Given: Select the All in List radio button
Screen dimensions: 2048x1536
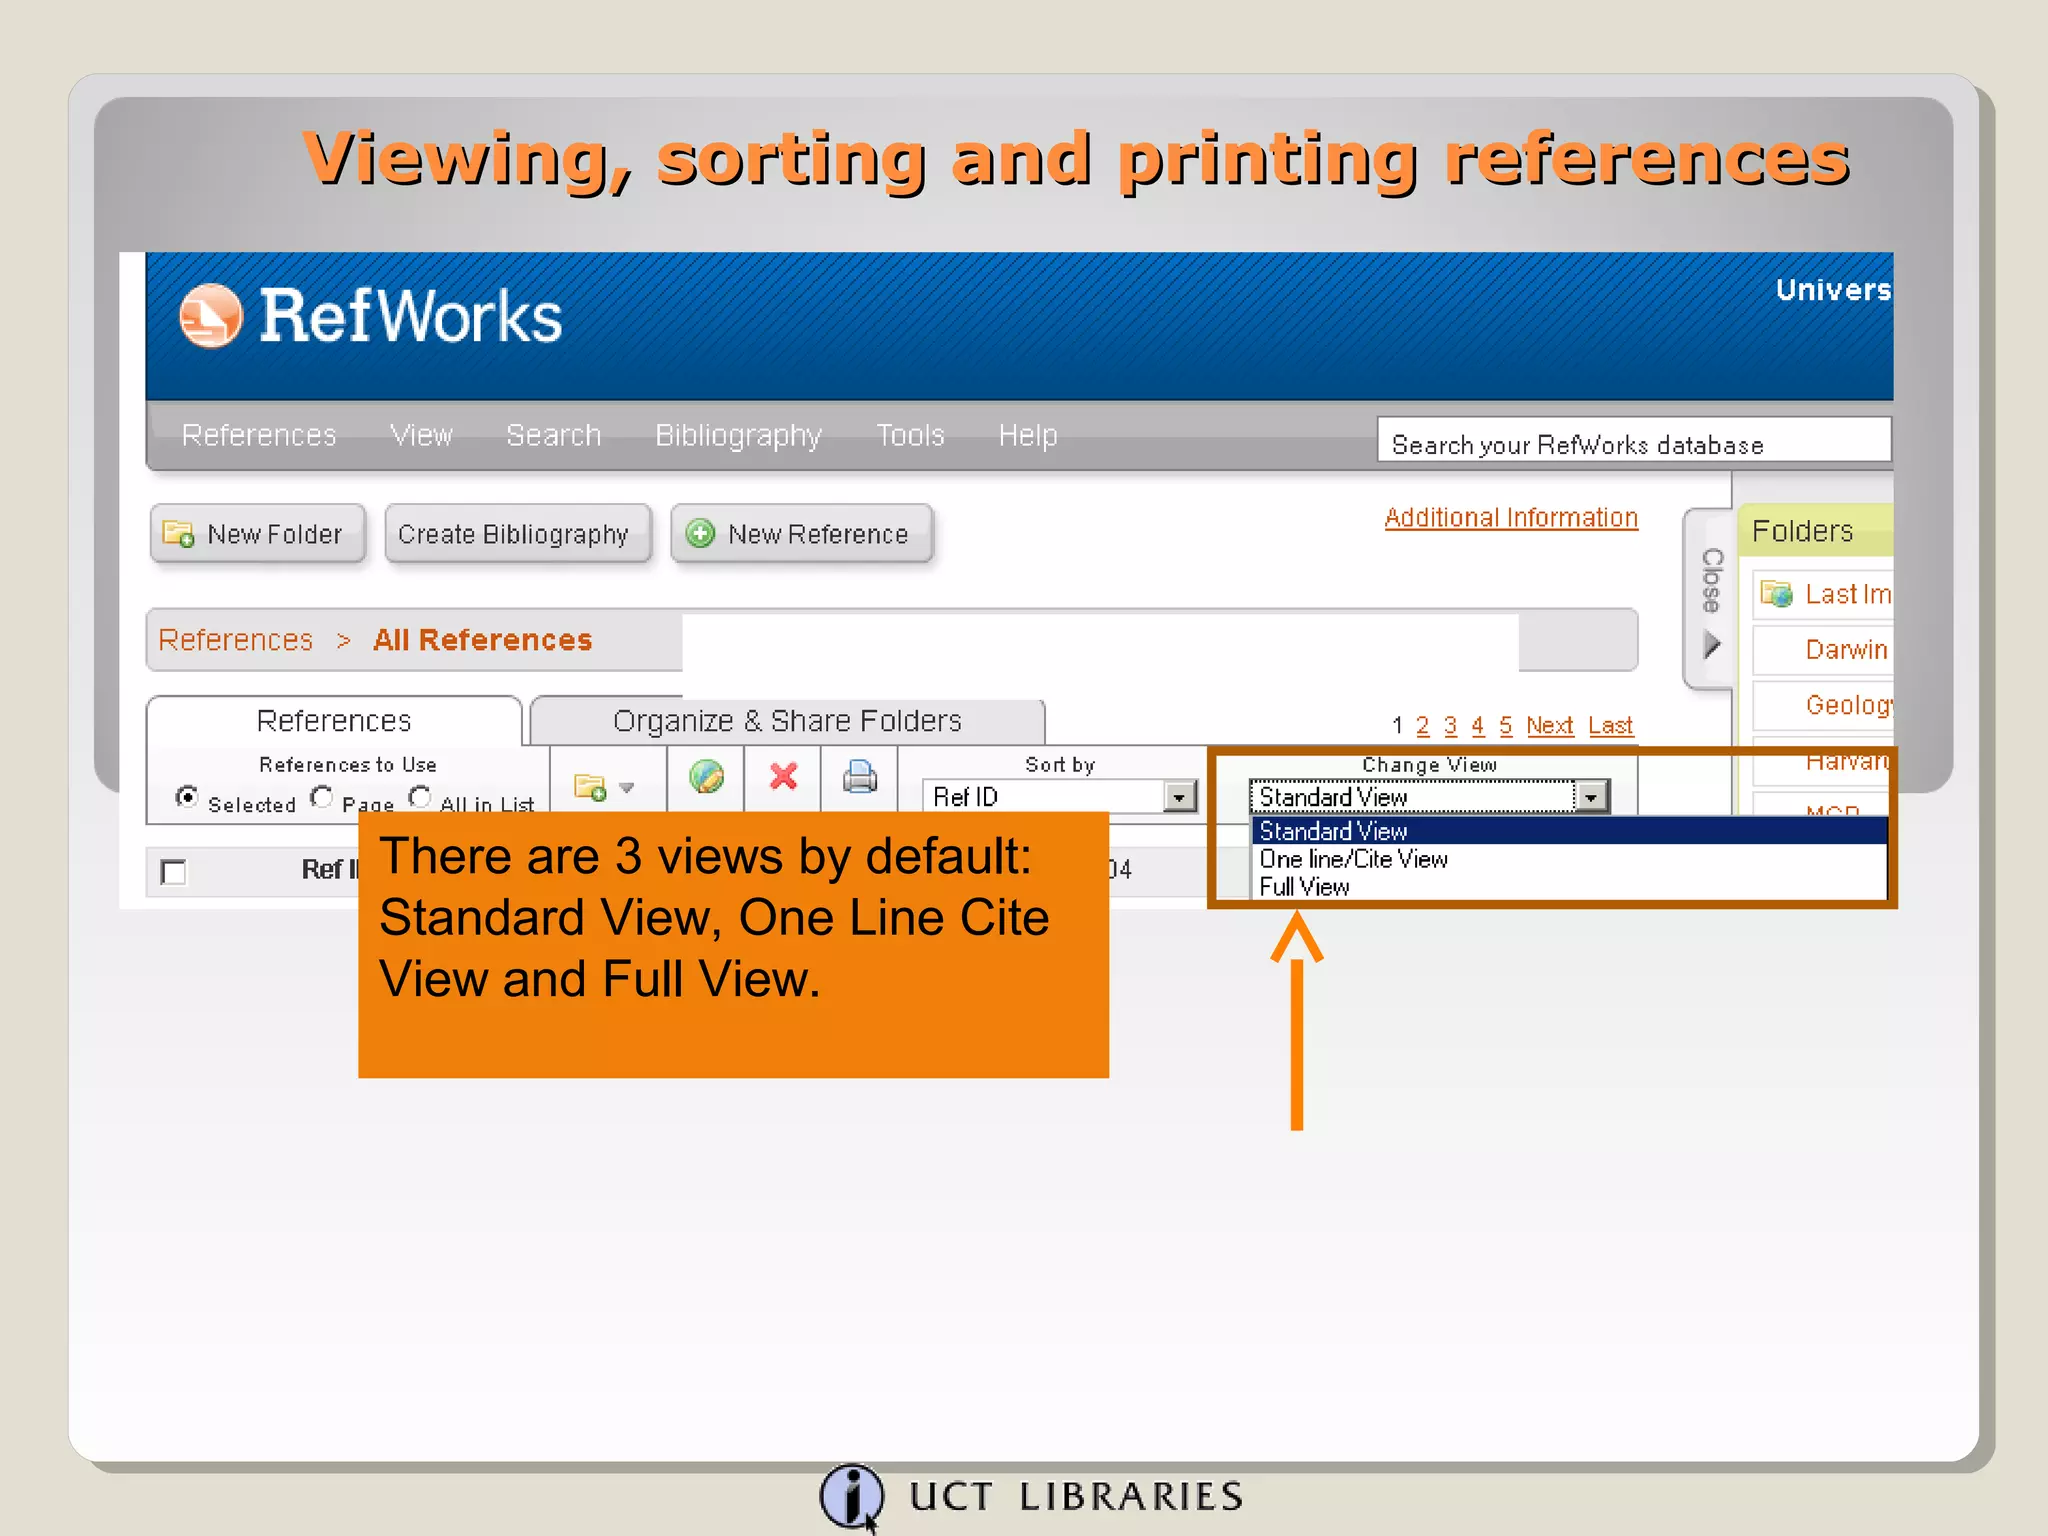Looking at the screenshot, I should (x=420, y=797).
